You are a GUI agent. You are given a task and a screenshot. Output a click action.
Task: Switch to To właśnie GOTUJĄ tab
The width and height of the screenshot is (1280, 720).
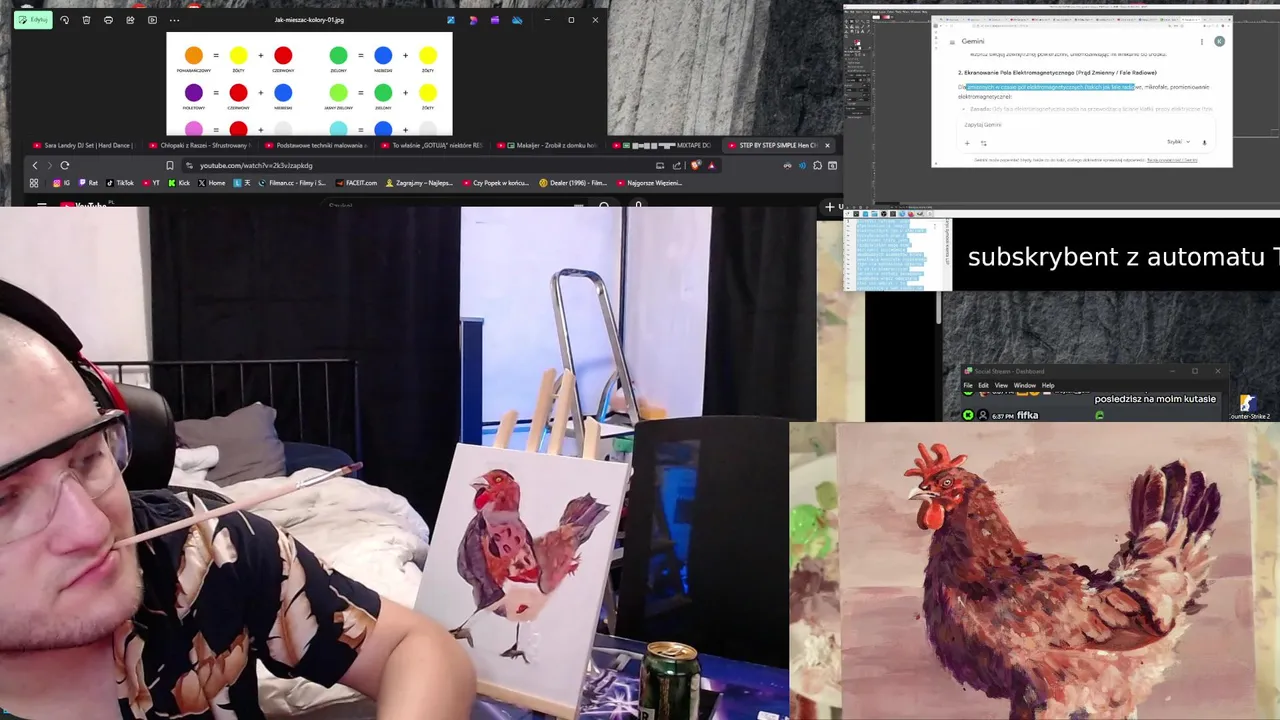(x=431, y=145)
